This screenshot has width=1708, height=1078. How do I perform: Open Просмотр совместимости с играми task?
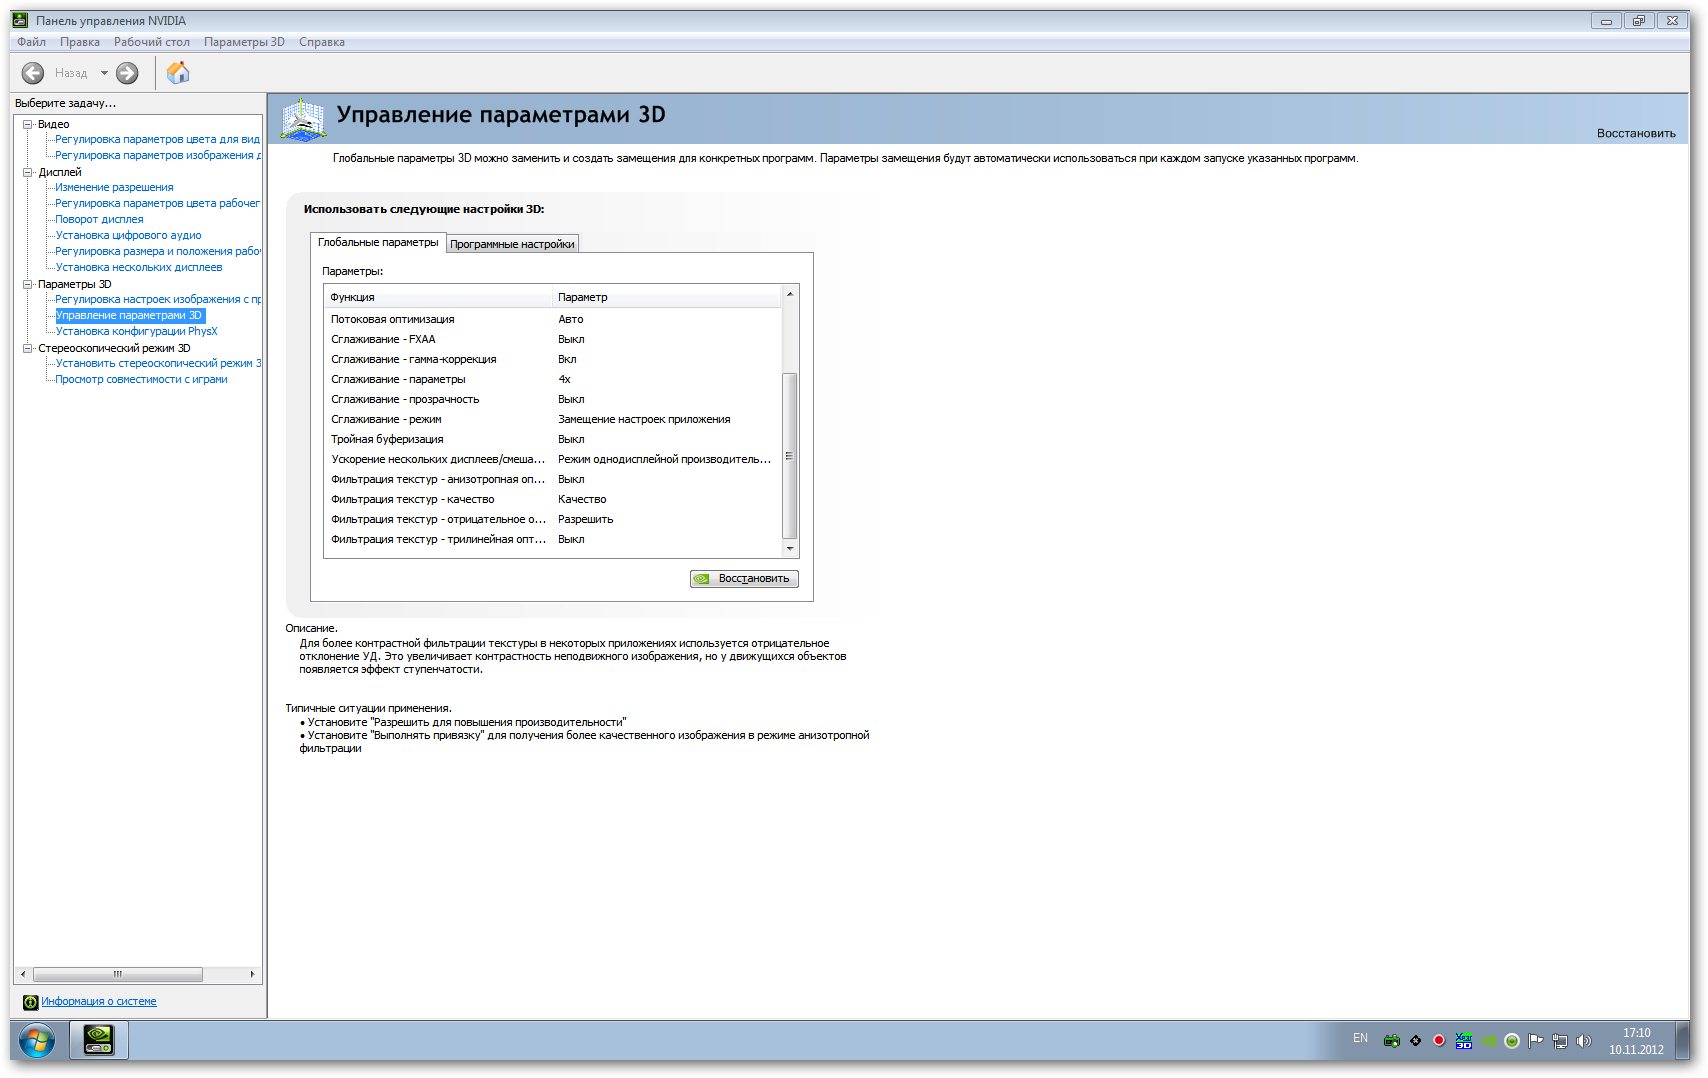click(x=141, y=379)
